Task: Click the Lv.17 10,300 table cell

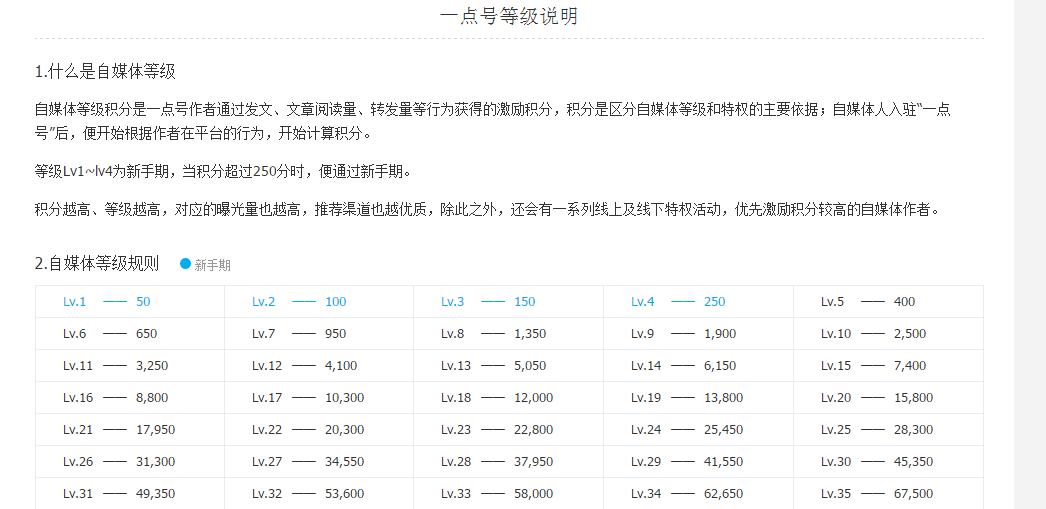Action: click(319, 398)
